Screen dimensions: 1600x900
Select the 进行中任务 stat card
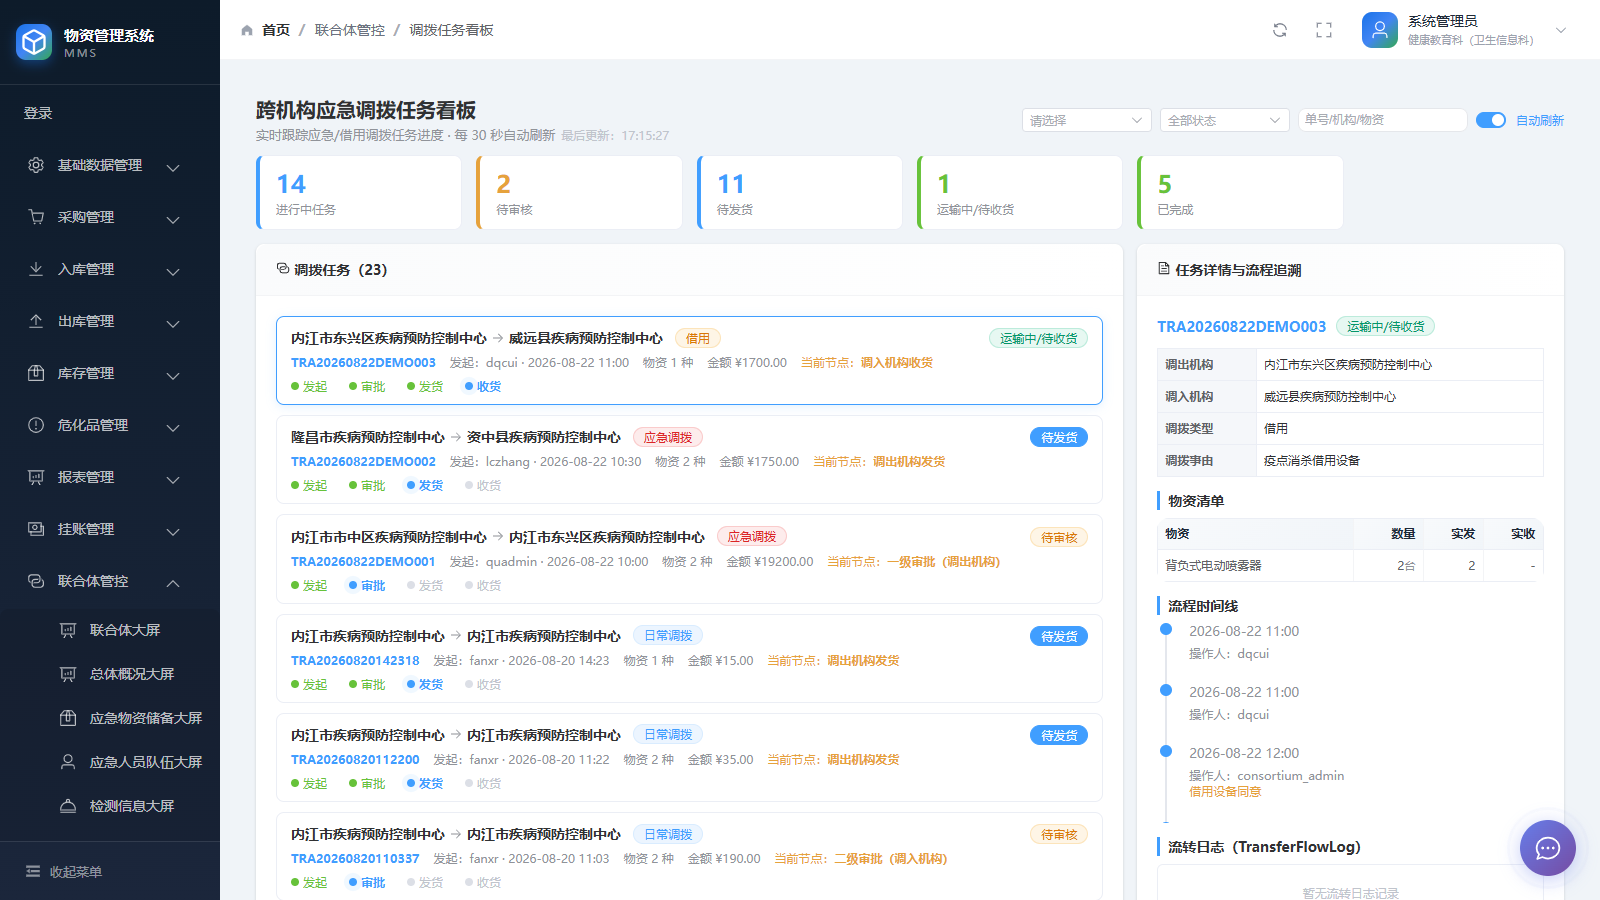coord(359,192)
